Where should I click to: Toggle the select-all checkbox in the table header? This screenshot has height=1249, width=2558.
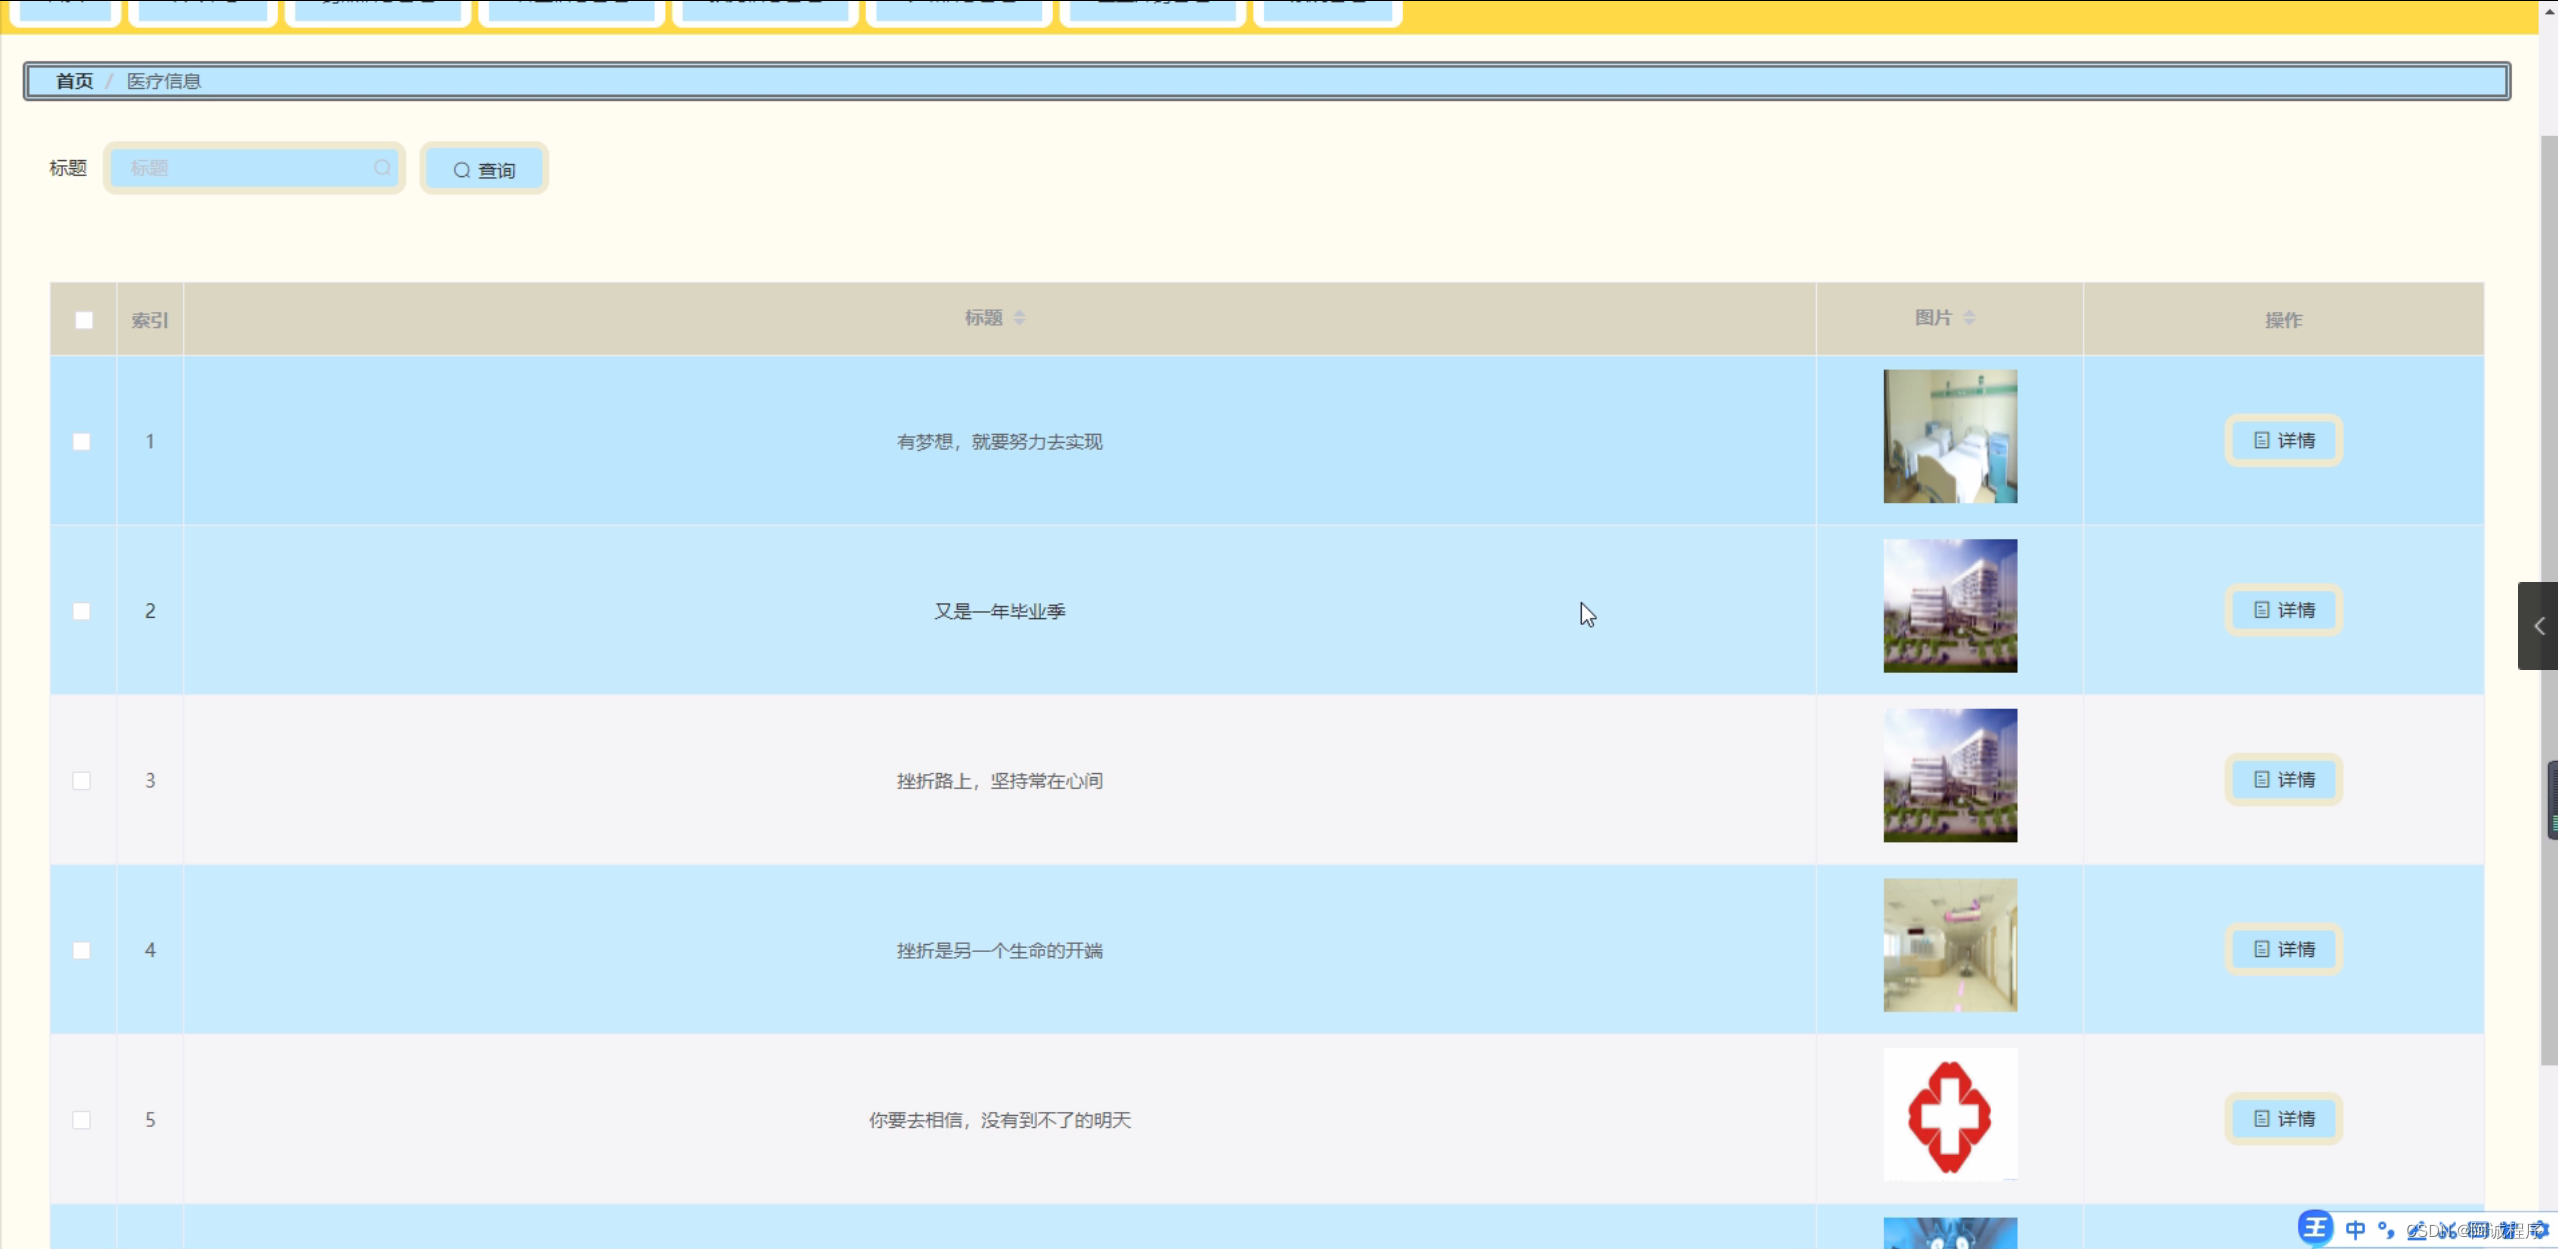coord(84,320)
